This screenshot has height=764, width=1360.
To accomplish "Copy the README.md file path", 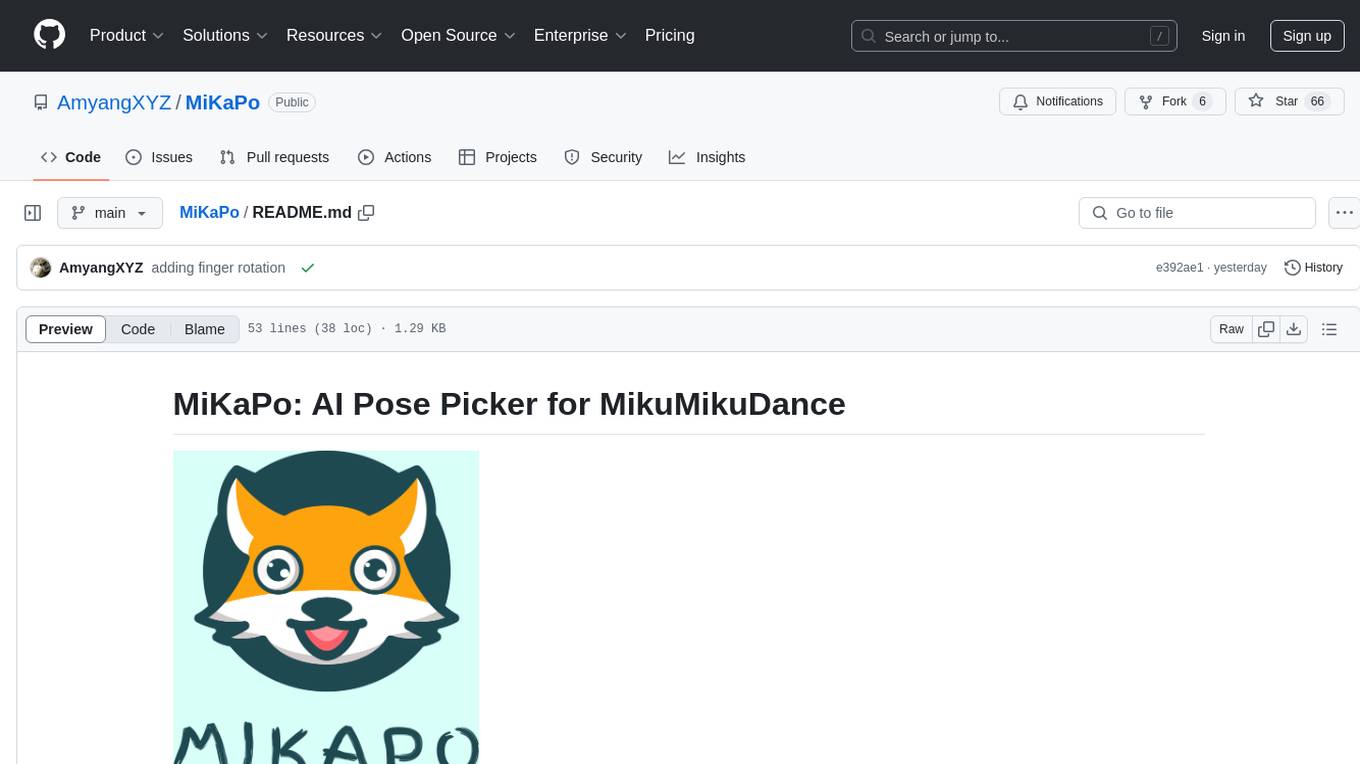I will 366,212.
